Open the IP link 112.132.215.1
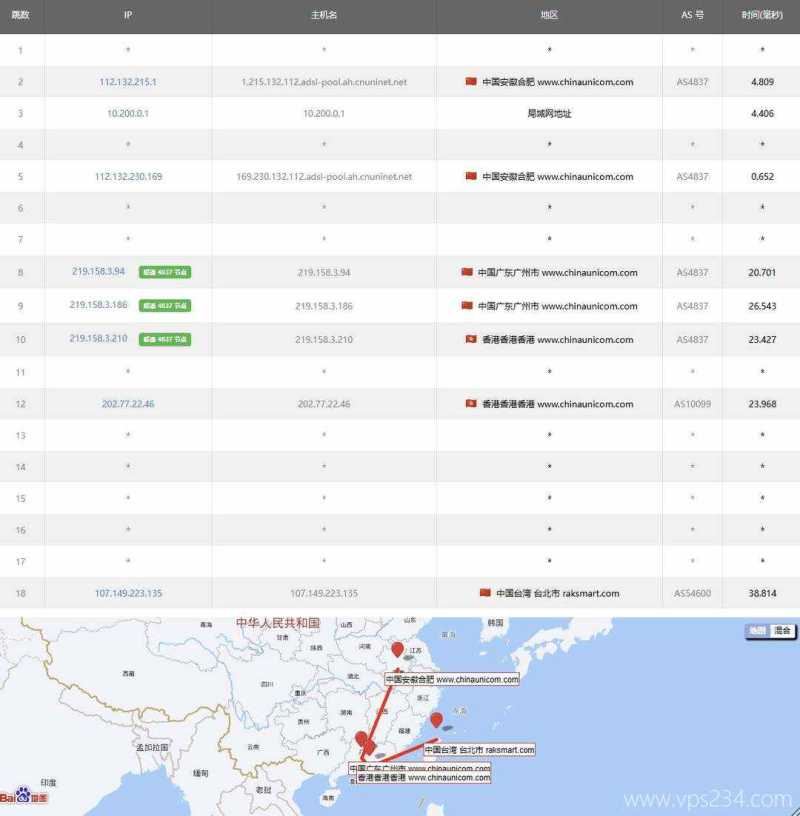Viewport: 800px width, 816px height. (x=128, y=80)
